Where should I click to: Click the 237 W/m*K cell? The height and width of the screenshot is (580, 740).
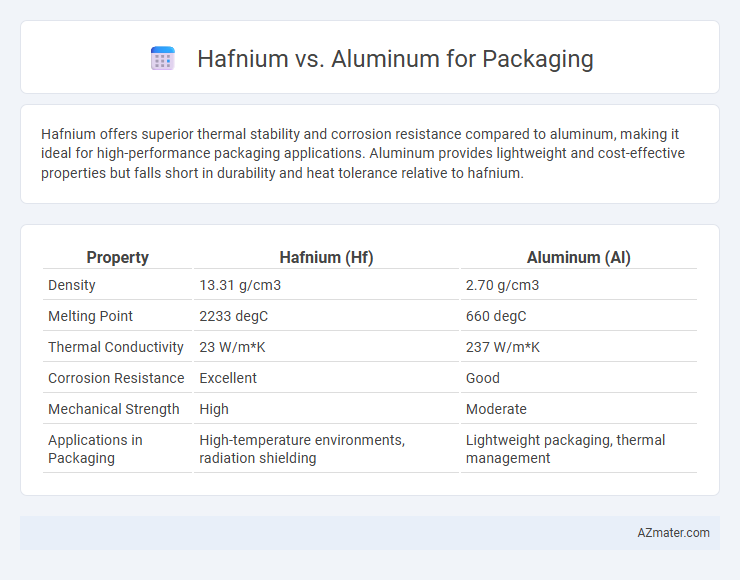point(579,347)
